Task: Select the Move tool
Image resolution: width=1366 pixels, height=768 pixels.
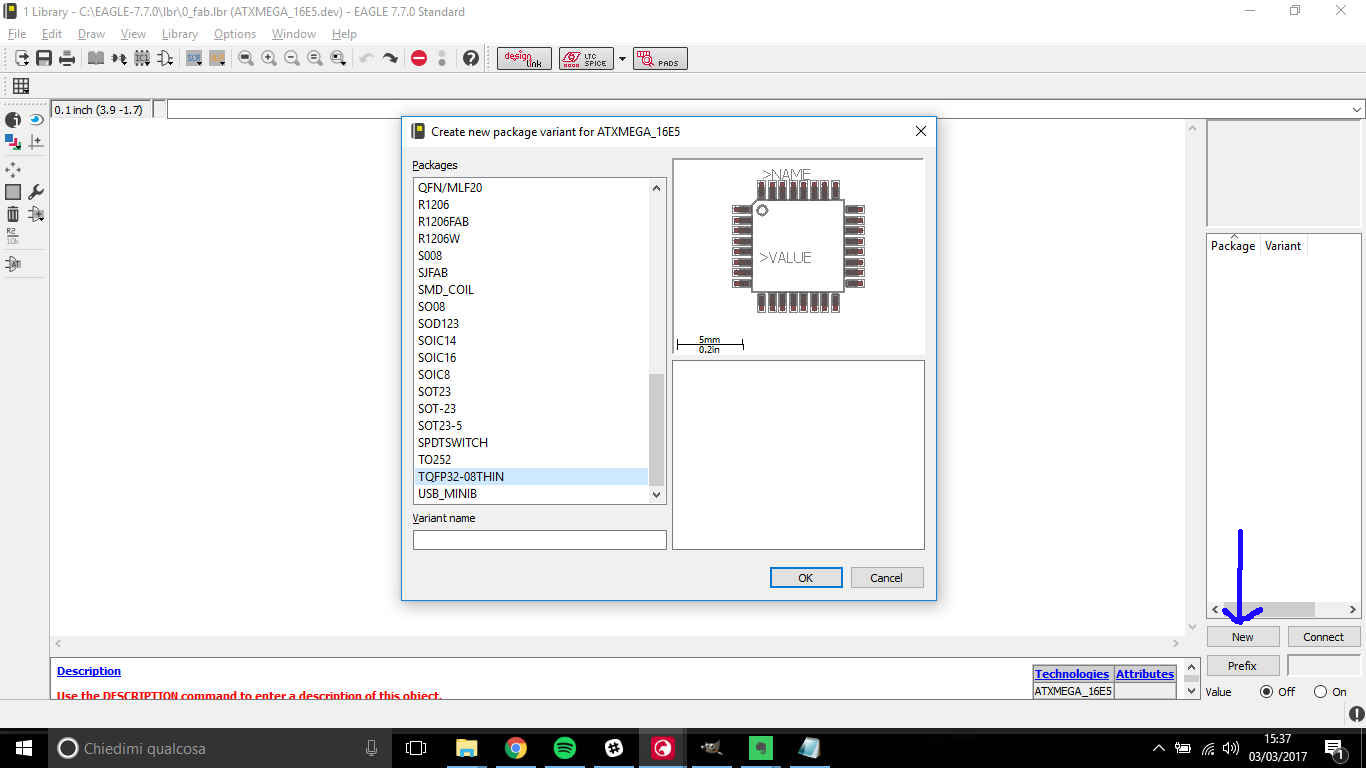Action: click(x=13, y=170)
